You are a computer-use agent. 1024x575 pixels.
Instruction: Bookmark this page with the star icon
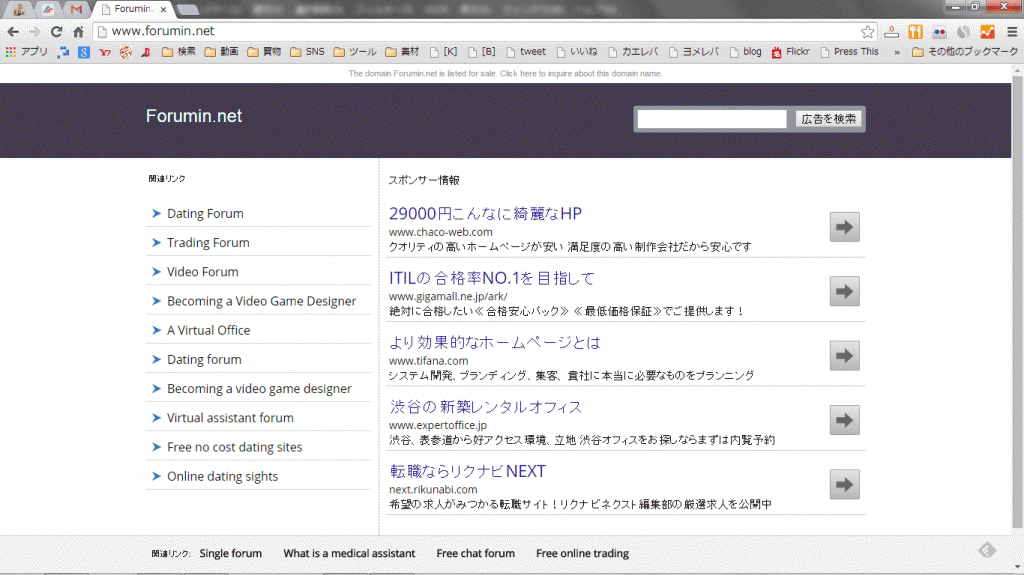(x=867, y=31)
